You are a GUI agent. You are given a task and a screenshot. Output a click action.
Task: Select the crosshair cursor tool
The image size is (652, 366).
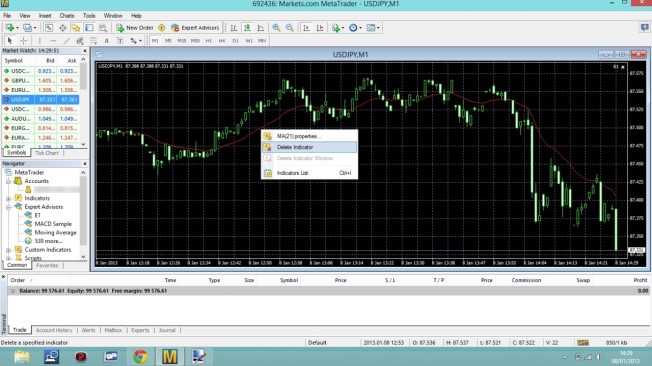[x=24, y=41]
